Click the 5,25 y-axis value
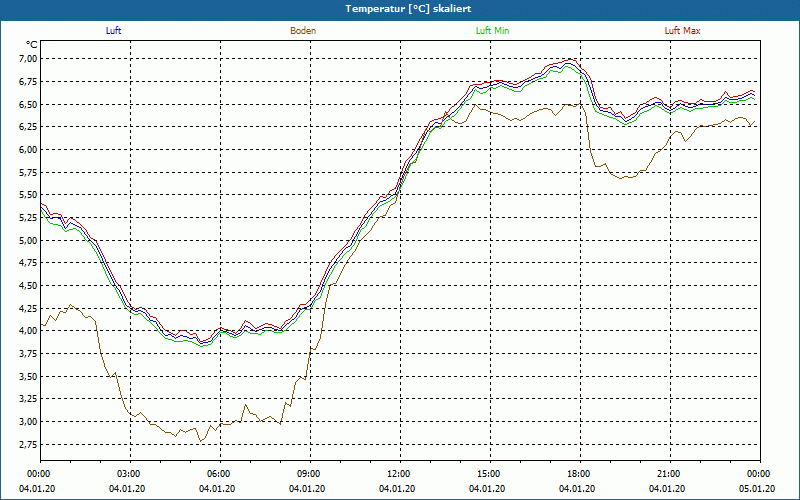 point(28,217)
